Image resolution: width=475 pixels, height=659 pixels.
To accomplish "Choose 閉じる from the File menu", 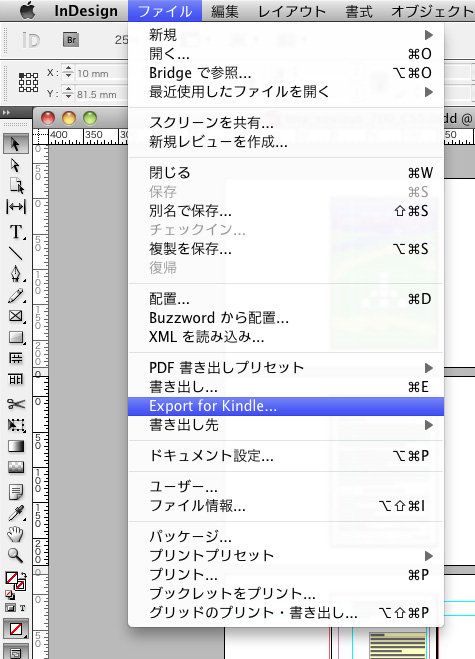I will point(286,172).
